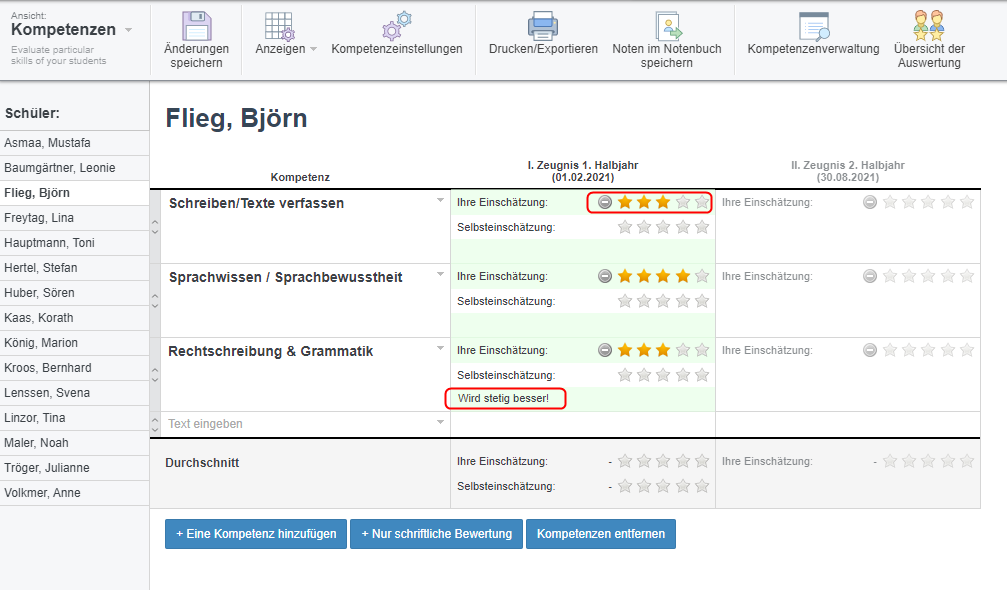Select student Linzor, Tina
The width and height of the screenshot is (1007, 590).
pyautogui.click(x=74, y=418)
